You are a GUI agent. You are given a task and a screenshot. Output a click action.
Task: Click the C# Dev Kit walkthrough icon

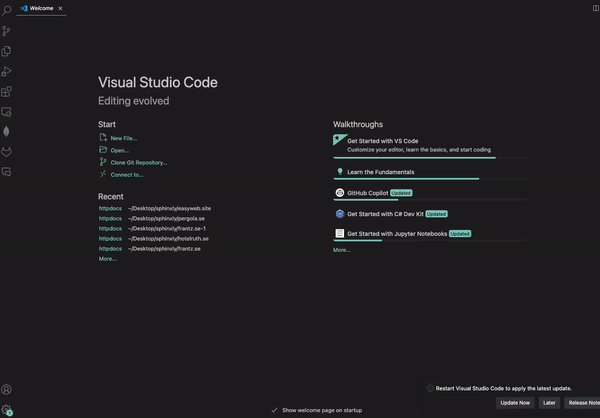point(340,214)
